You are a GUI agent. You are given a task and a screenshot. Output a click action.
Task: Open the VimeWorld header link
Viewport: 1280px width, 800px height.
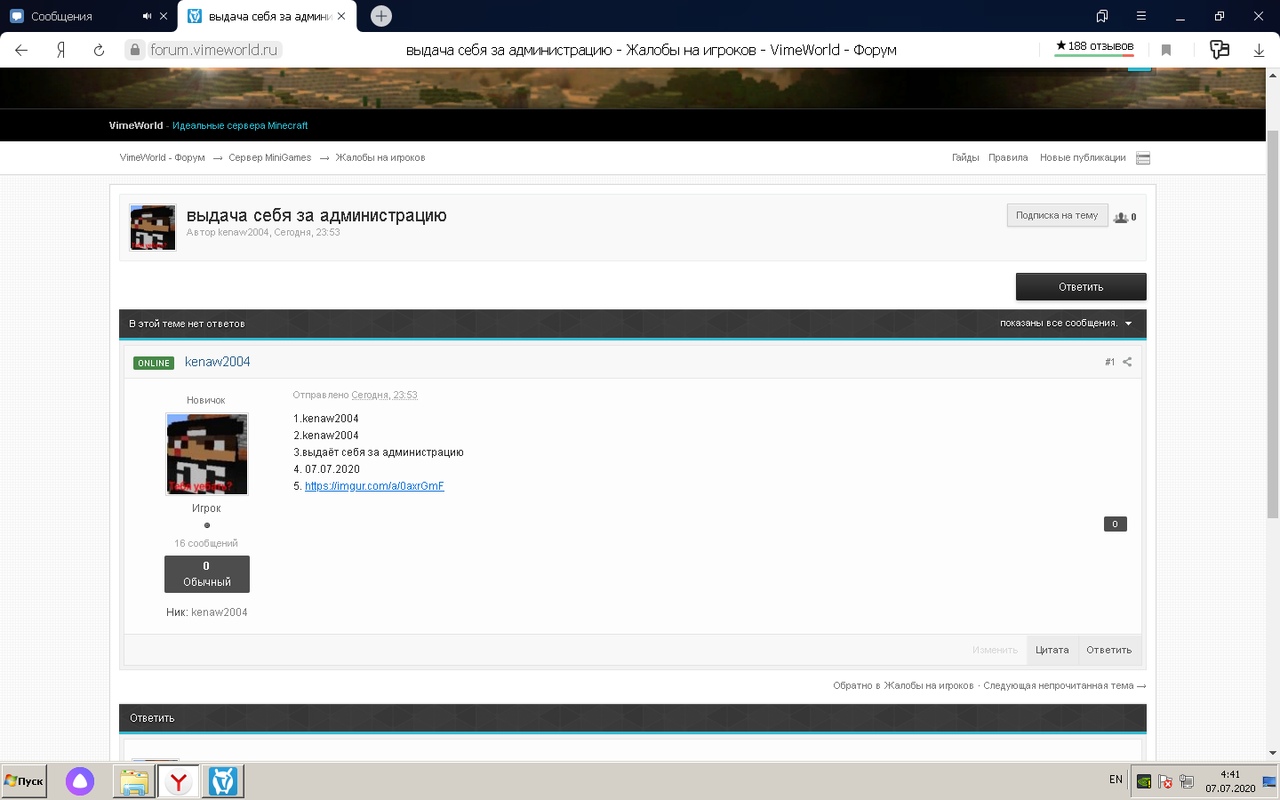tap(136, 126)
